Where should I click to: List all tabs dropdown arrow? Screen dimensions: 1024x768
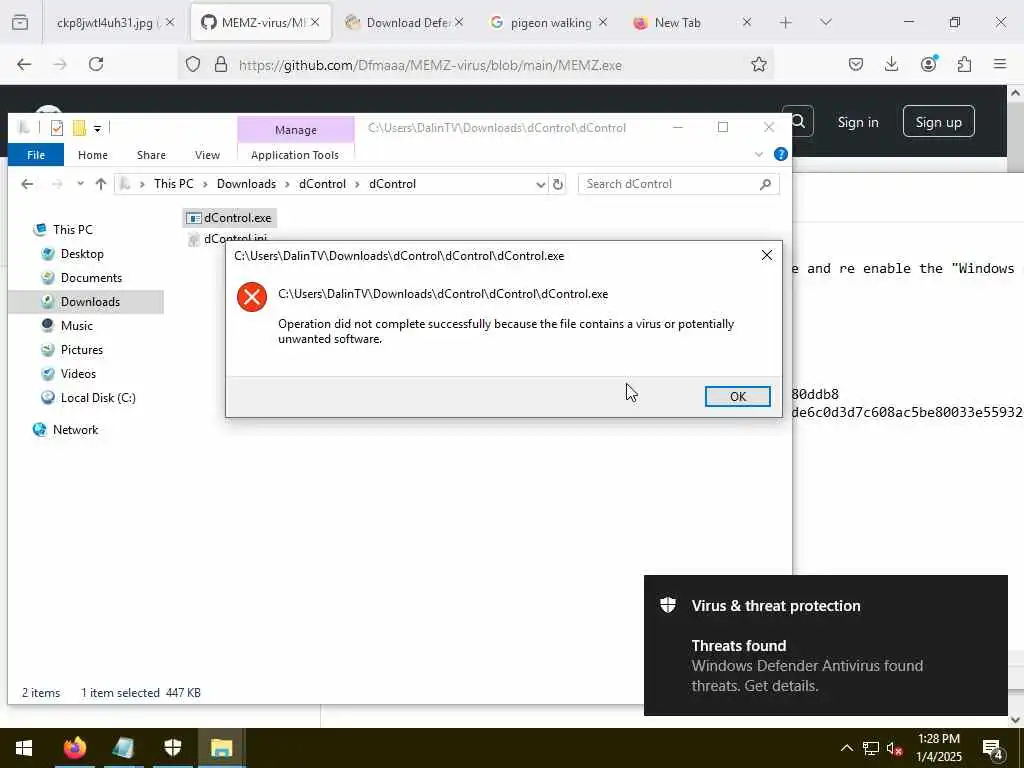click(x=825, y=23)
